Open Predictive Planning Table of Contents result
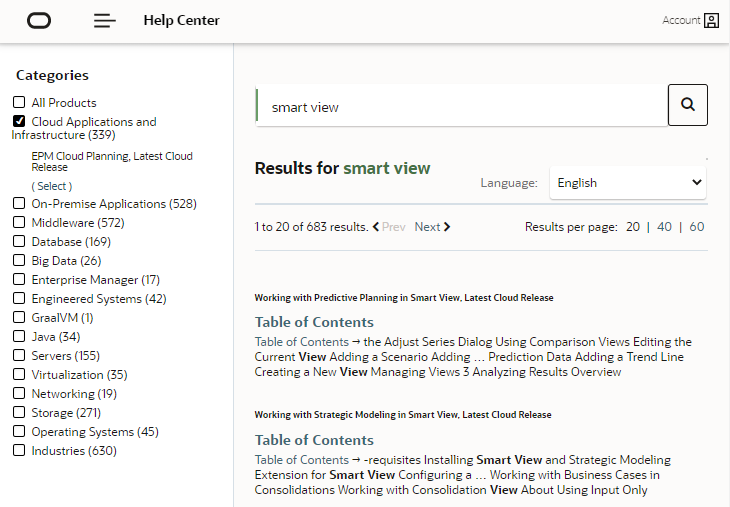Screen dimensions: 730x507 (x=314, y=322)
